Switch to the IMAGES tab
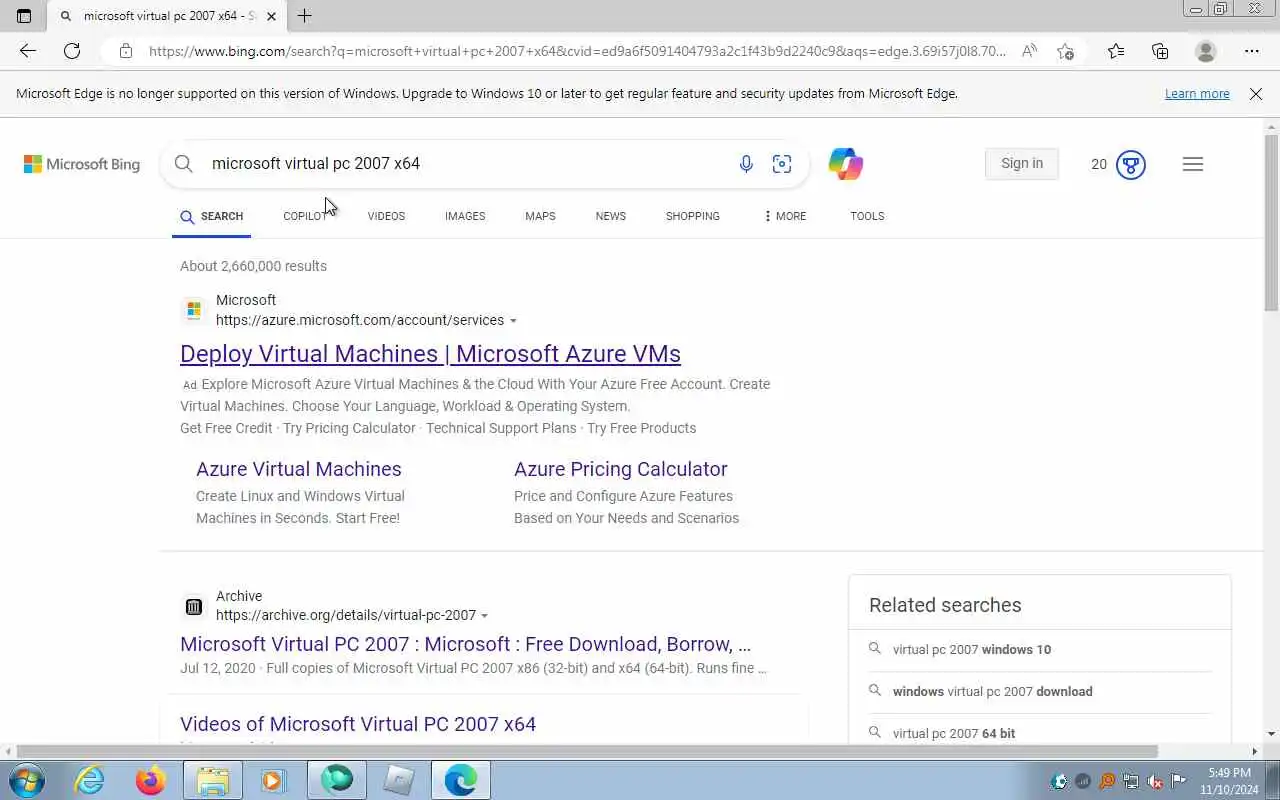 pos(465,216)
